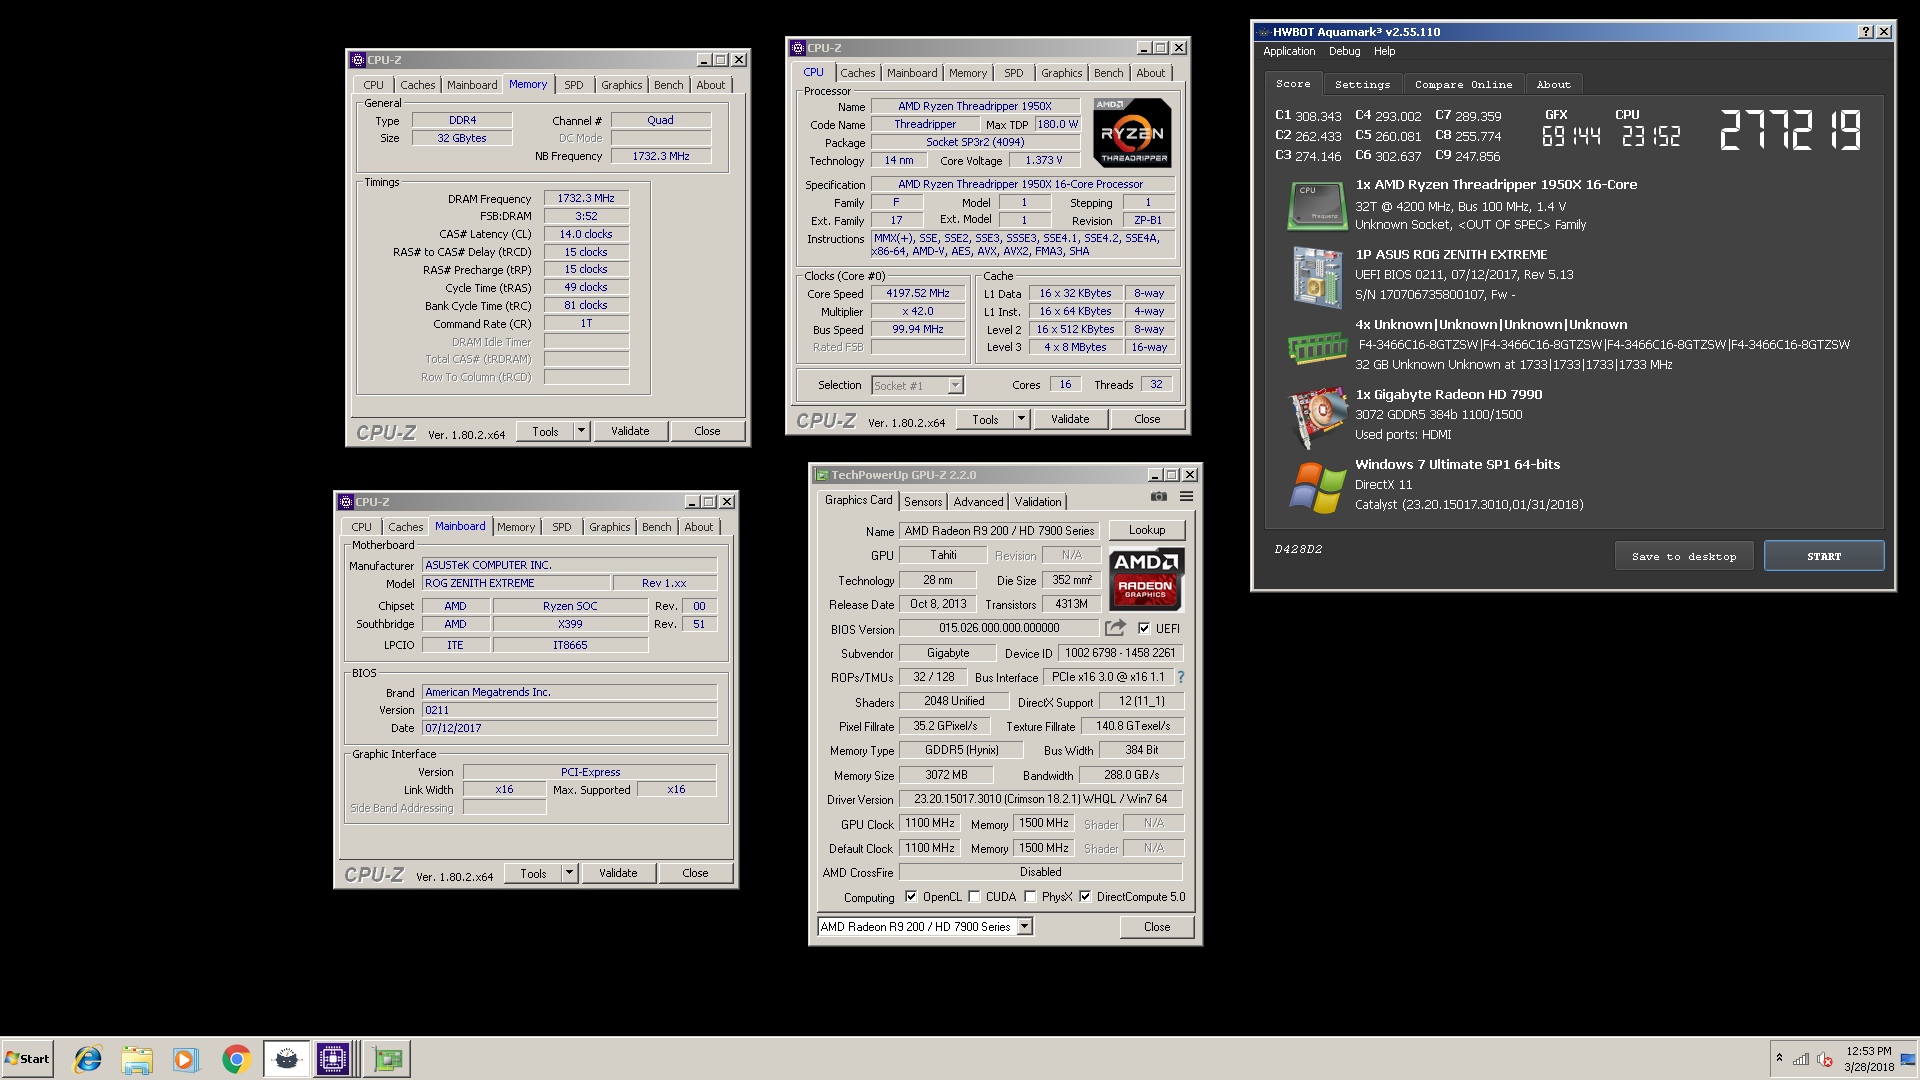
Task: Click the Aquamark help question mark button
Action: pos(1865,32)
